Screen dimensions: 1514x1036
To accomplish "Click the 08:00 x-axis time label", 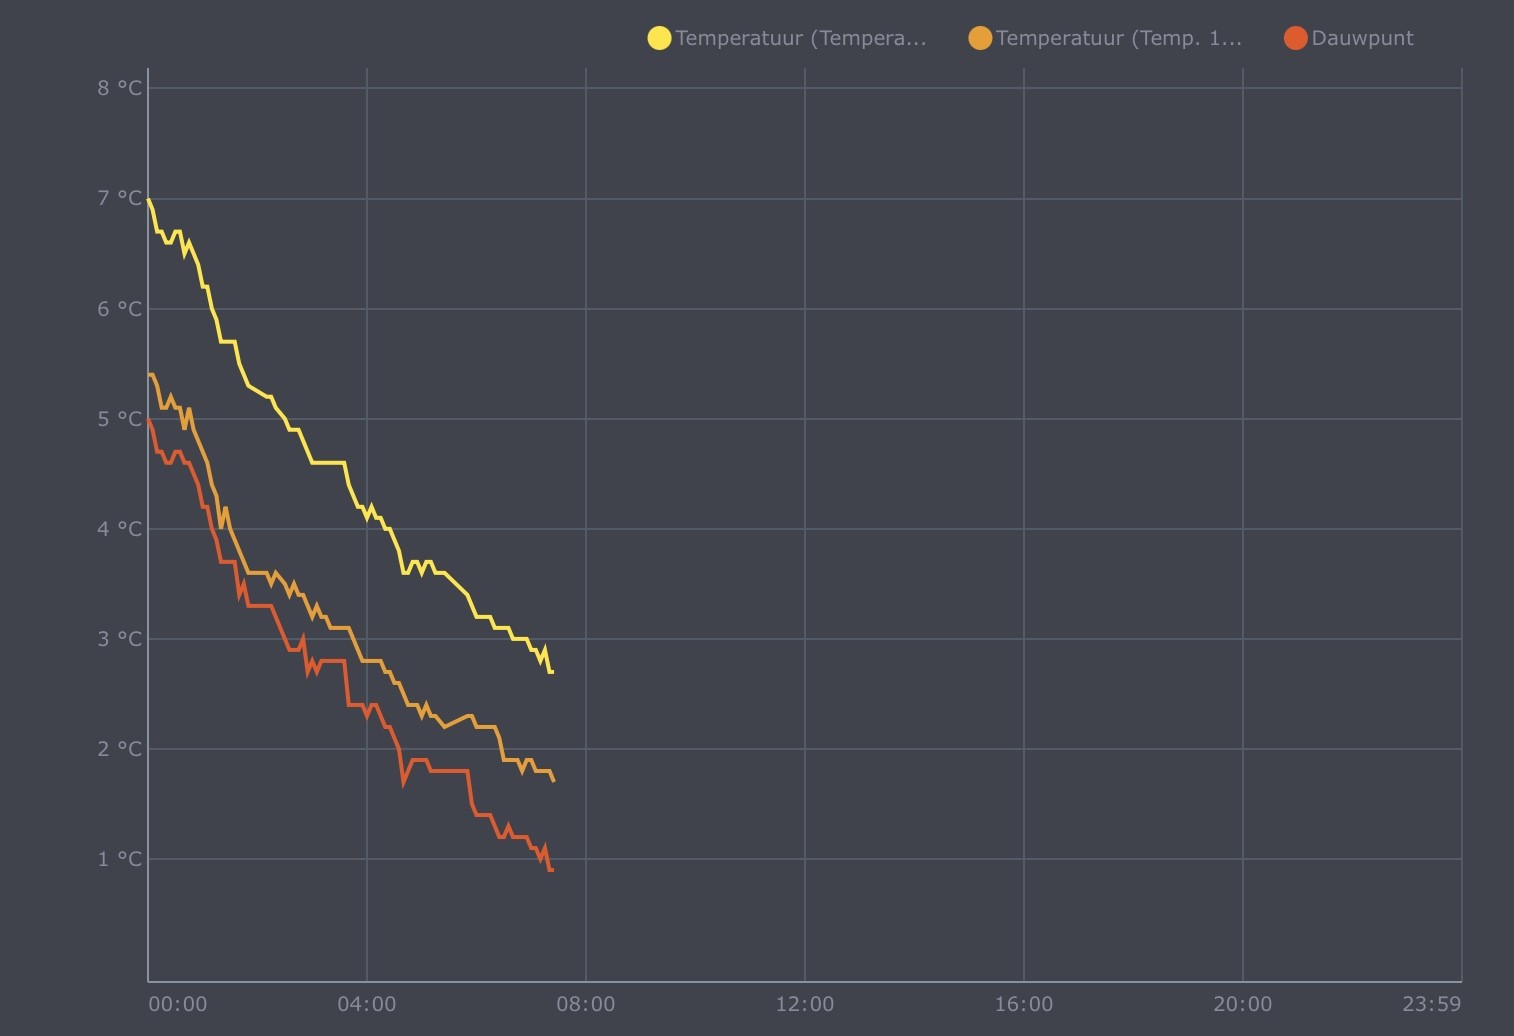I will [x=586, y=1004].
